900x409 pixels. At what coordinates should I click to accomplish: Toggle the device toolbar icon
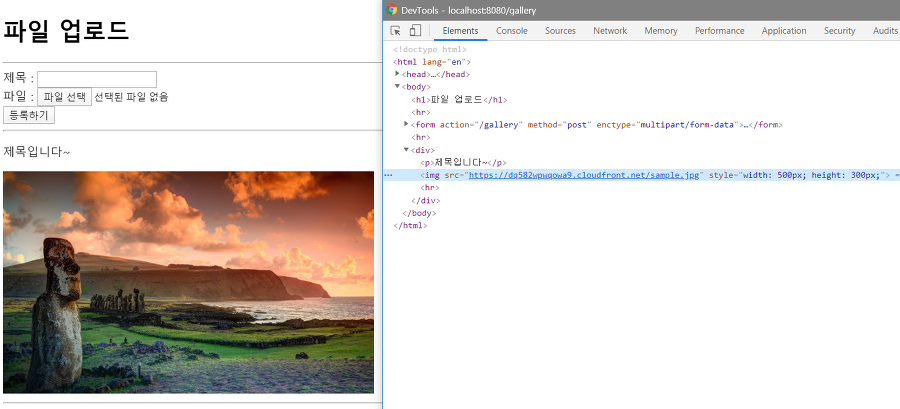(x=414, y=31)
